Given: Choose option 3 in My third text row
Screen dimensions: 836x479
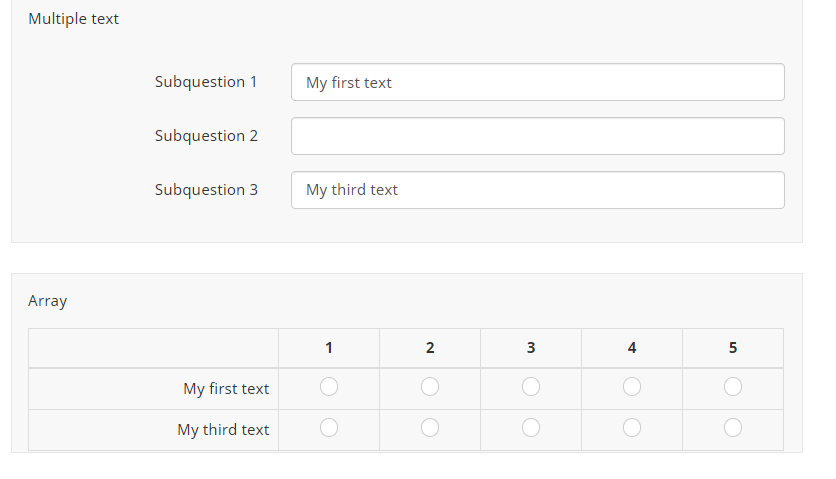Looking at the screenshot, I should (531, 427).
